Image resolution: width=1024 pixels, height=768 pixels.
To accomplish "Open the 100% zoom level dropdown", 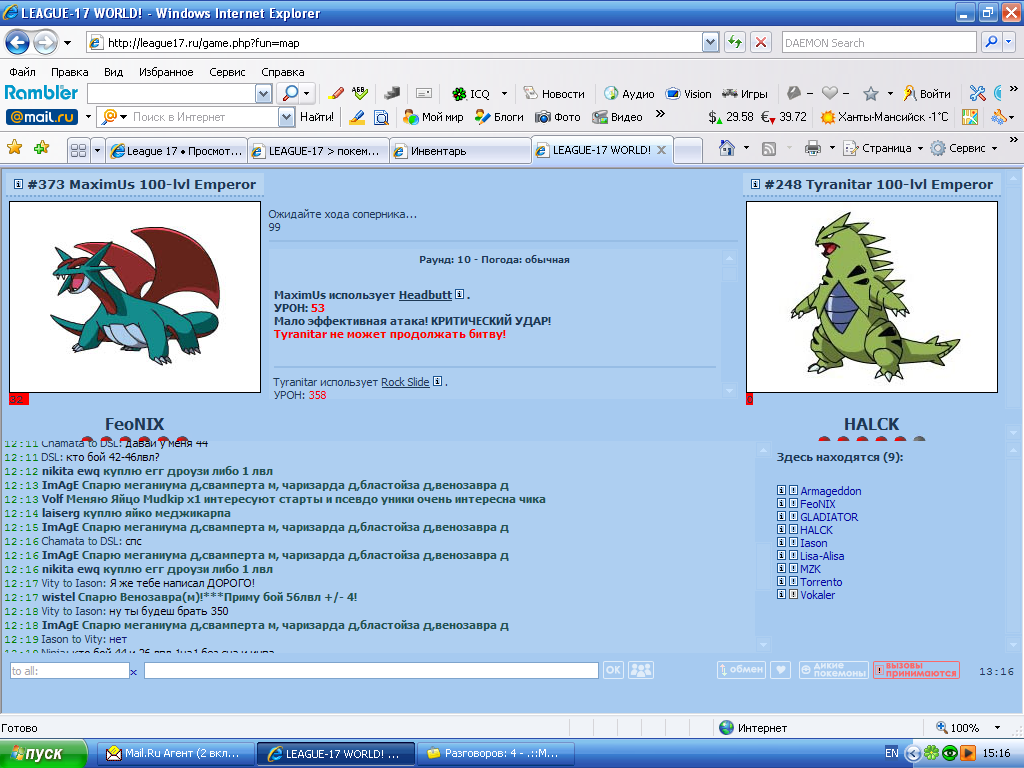I will pos(997,728).
